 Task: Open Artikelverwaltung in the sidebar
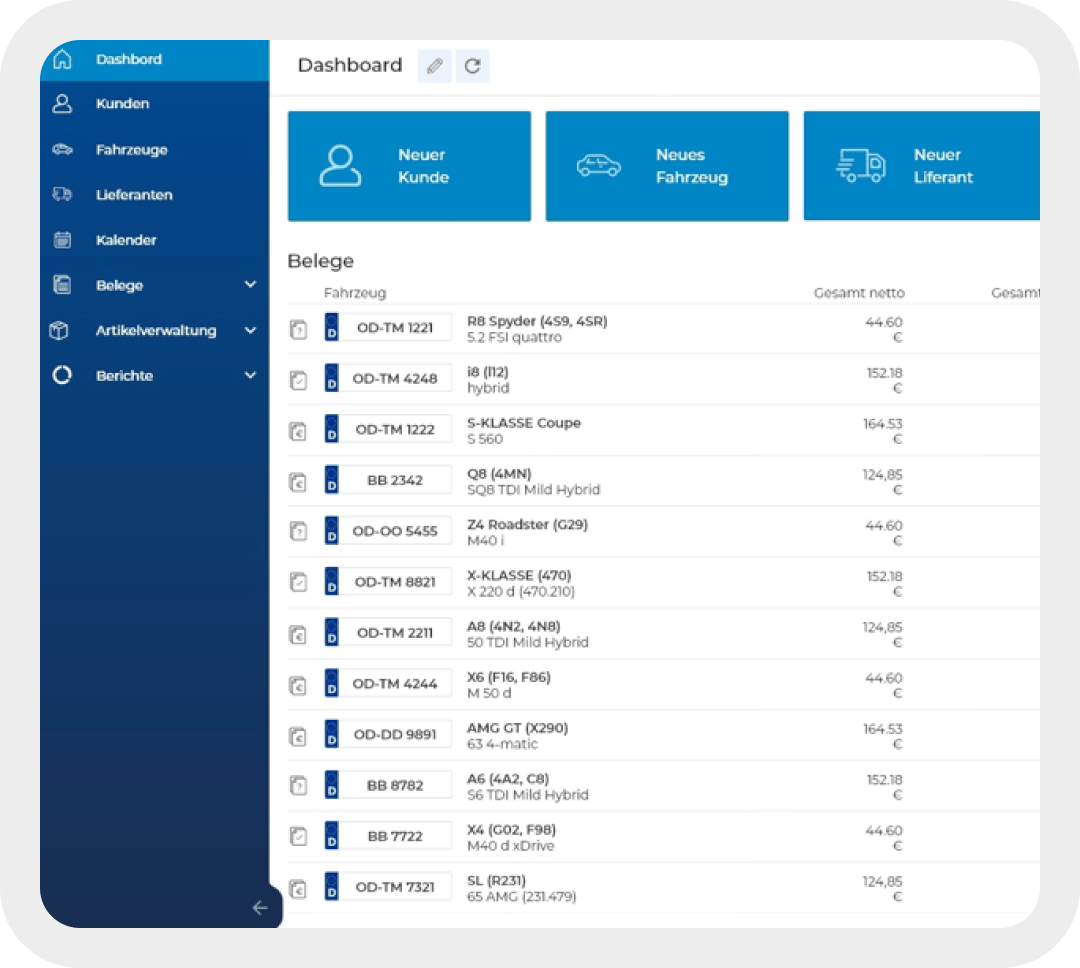(x=154, y=330)
